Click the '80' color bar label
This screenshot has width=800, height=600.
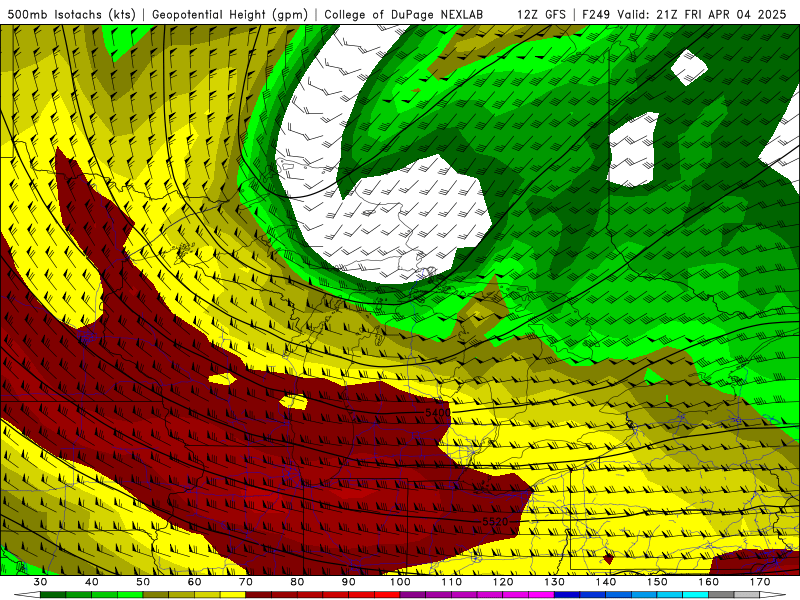[x=297, y=582]
